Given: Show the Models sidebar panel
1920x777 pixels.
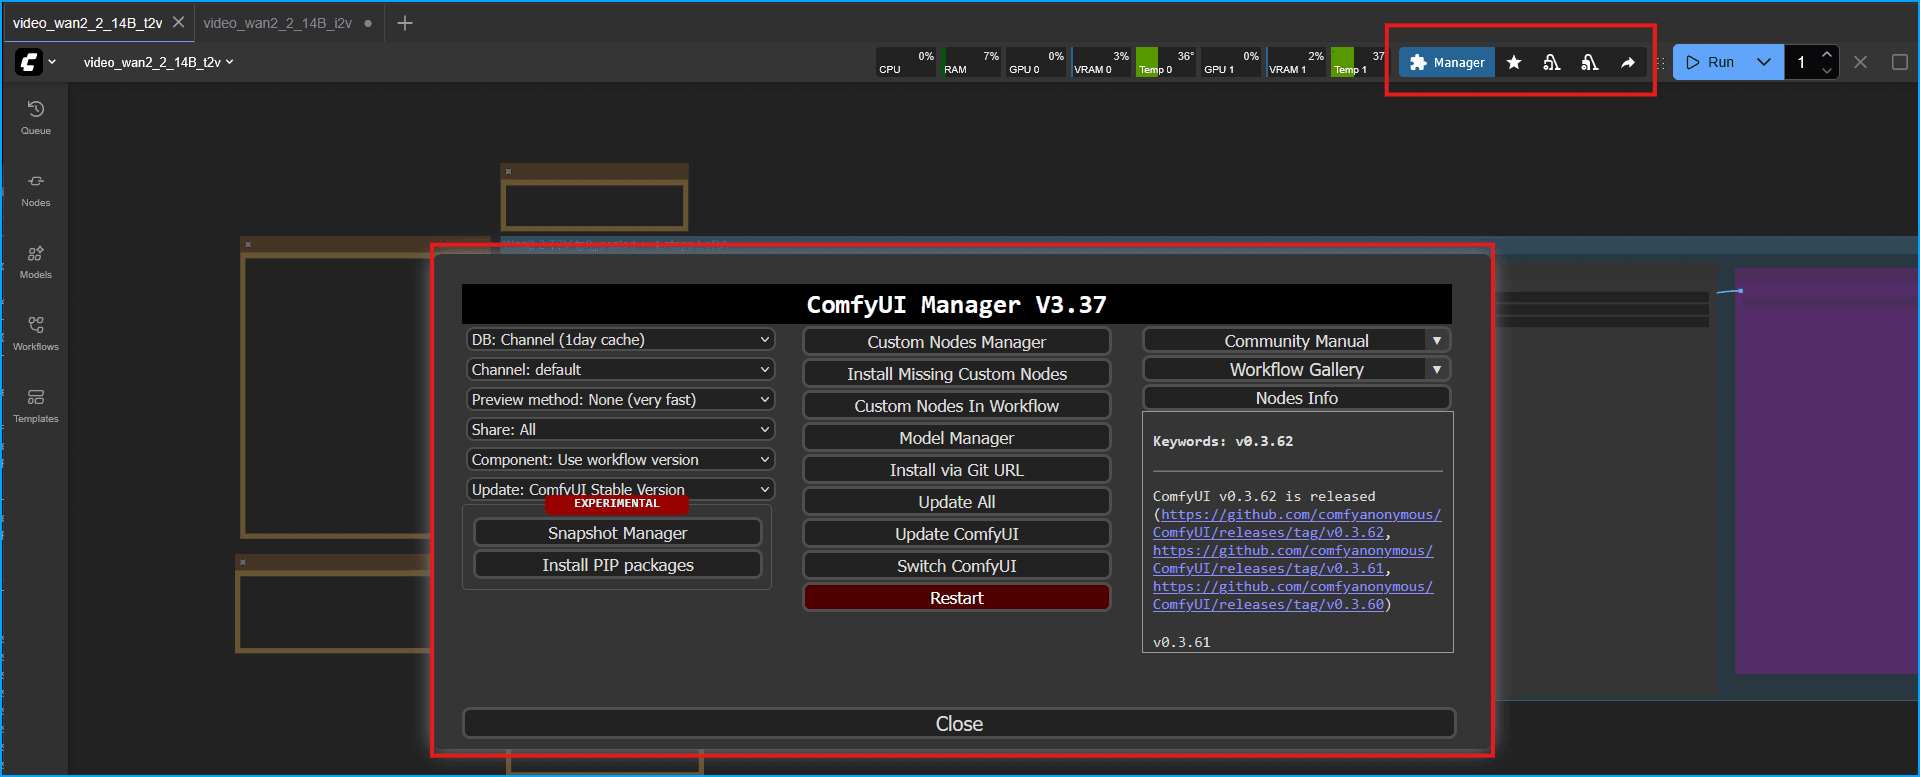Looking at the screenshot, I should pyautogui.click(x=36, y=261).
